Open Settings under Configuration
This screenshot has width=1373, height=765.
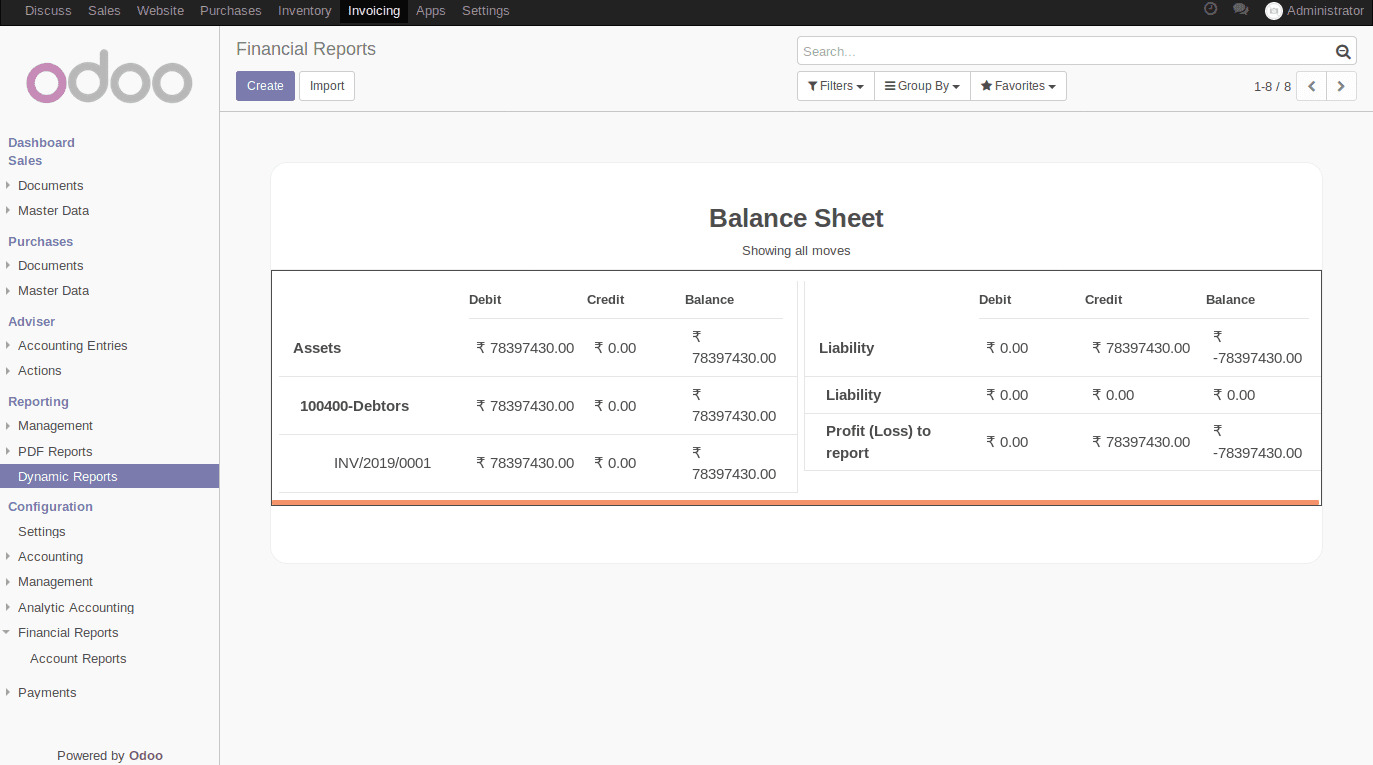click(x=41, y=532)
